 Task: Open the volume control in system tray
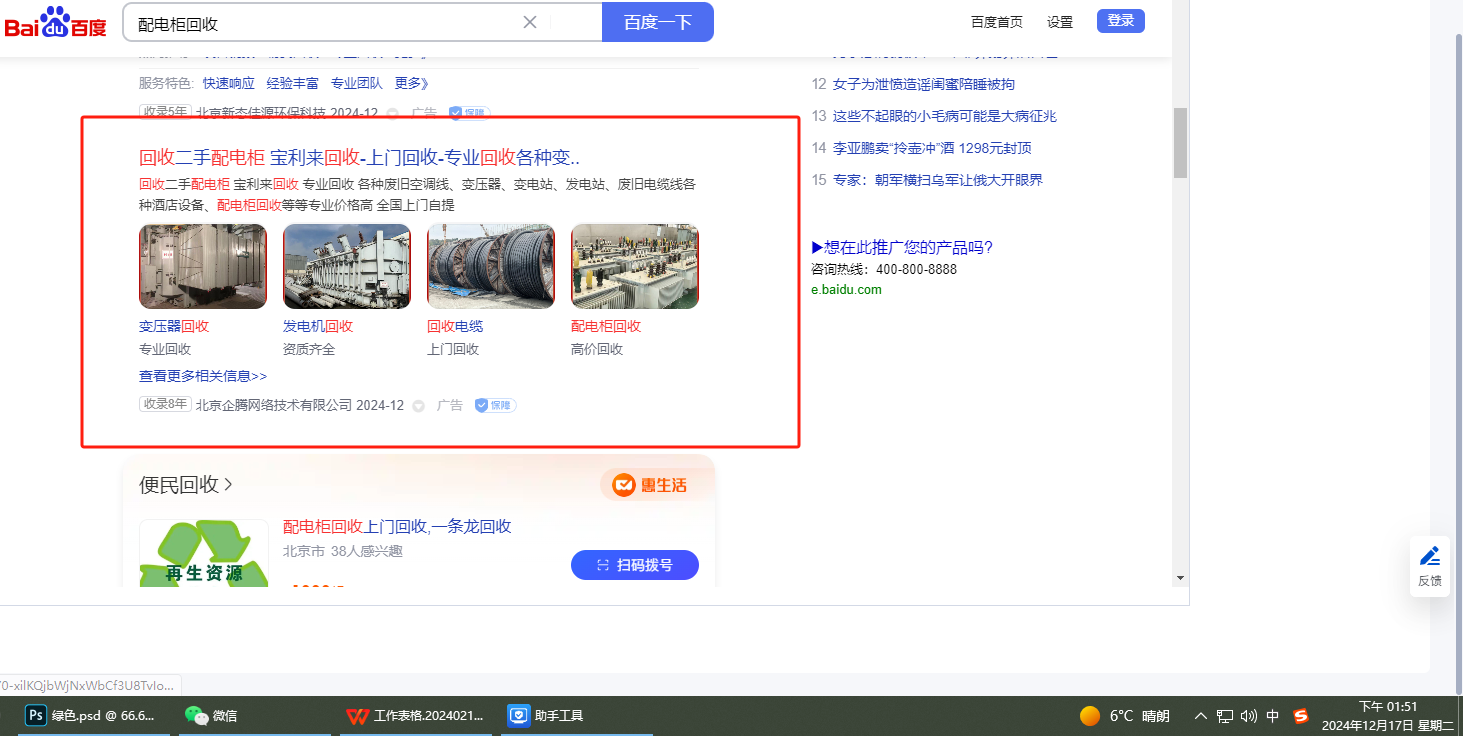1248,716
